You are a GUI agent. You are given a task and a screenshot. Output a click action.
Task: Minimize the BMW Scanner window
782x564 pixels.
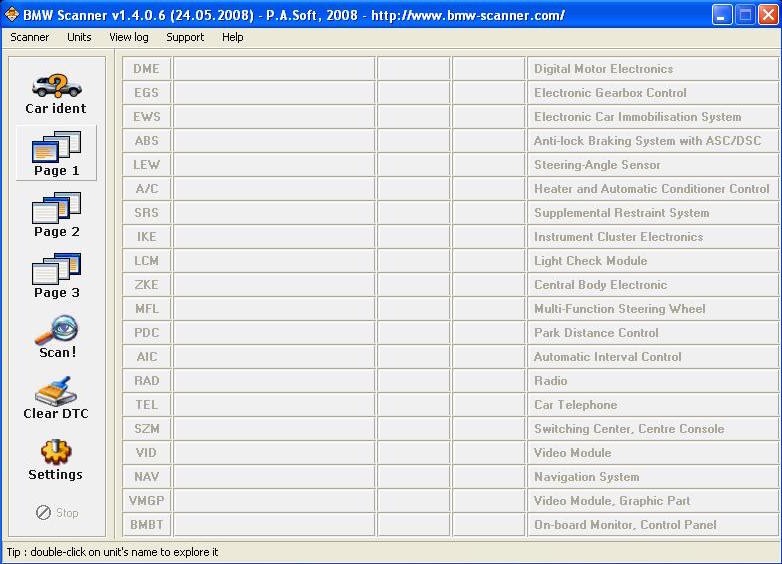721,15
